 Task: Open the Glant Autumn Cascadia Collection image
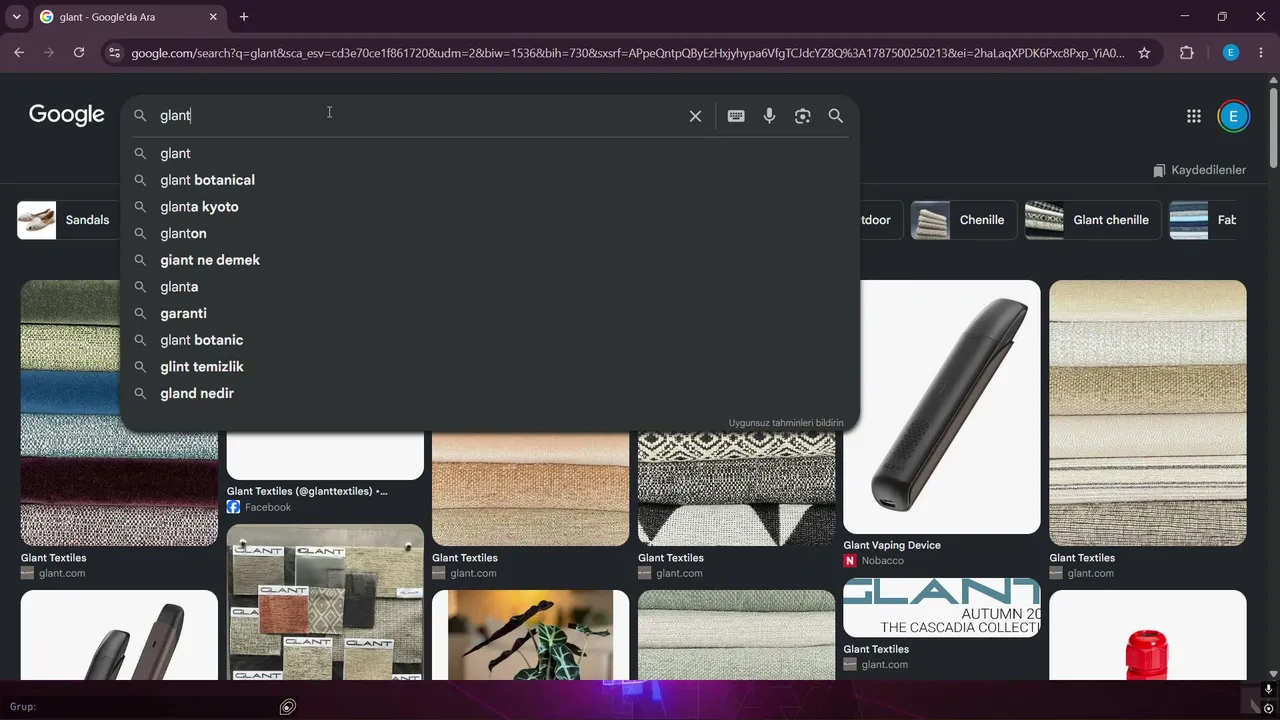pyautogui.click(x=942, y=607)
